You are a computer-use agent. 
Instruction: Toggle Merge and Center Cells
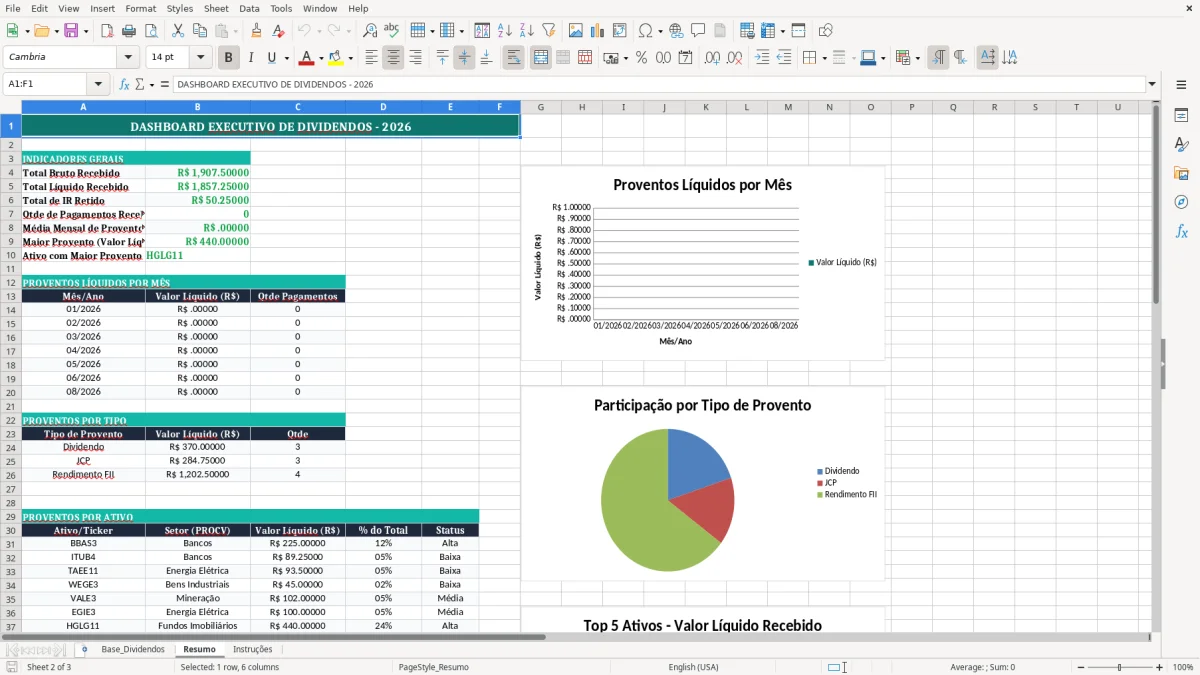point(540,58)
